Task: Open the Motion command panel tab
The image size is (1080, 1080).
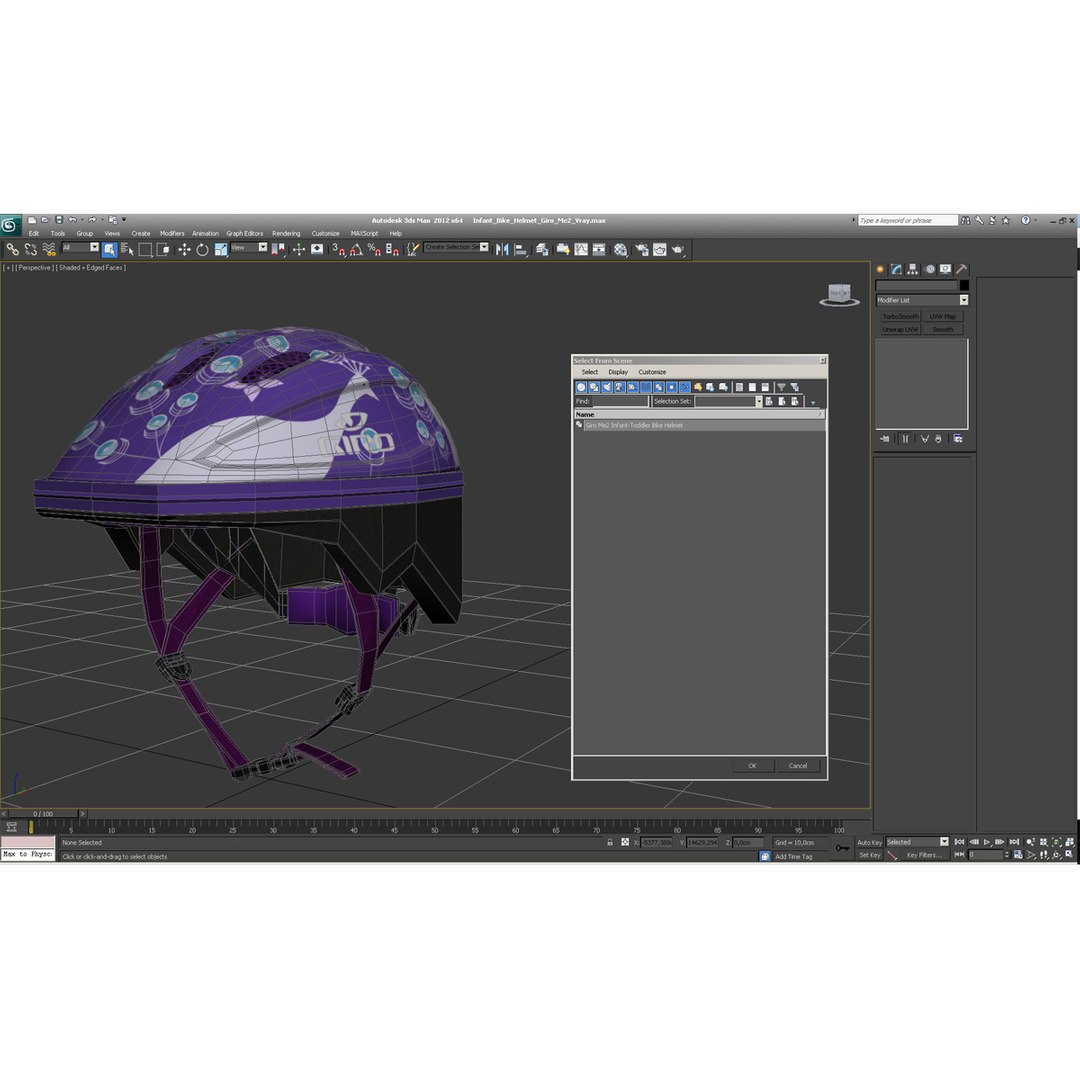Action: click(930, 269)
